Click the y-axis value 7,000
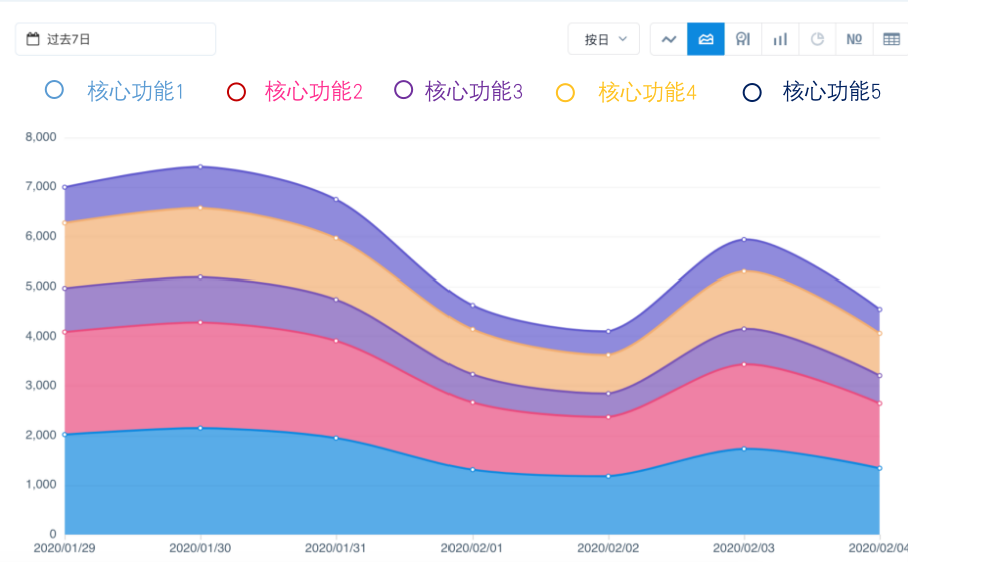The image size is (1006, 564). [x=41, y=186]
